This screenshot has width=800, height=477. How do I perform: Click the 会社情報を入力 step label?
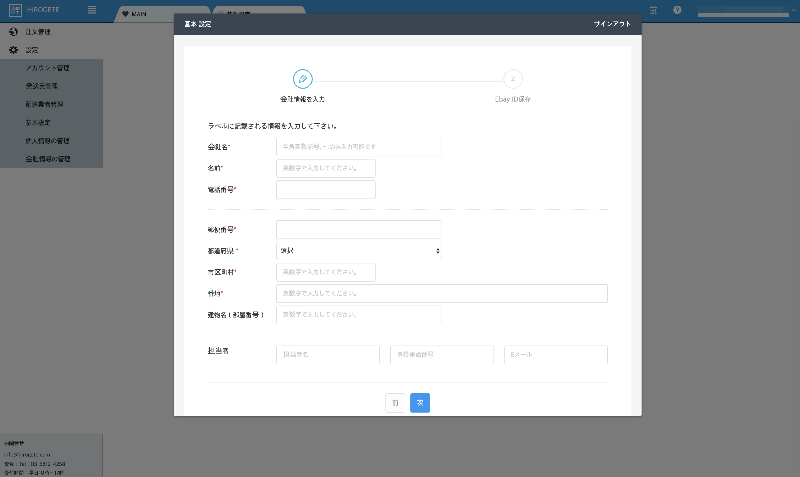point(303,99)
